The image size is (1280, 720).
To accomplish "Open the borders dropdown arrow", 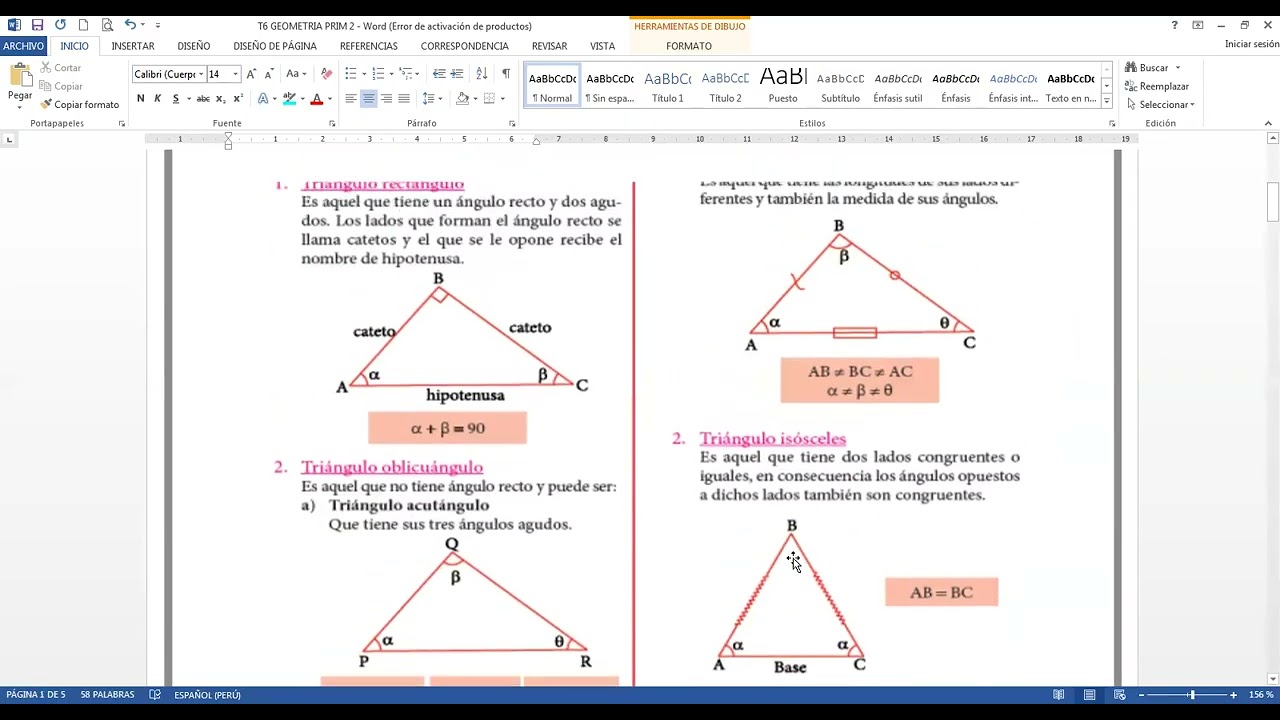I will tap(502, 99).
